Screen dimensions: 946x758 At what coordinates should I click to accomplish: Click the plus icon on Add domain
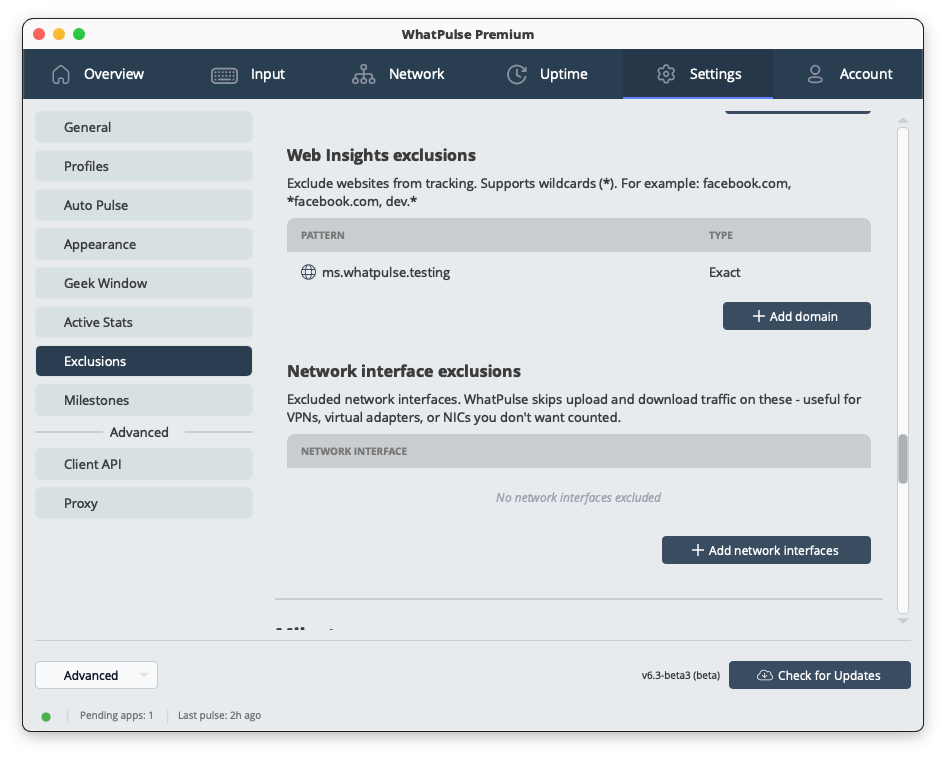point(758,316)
